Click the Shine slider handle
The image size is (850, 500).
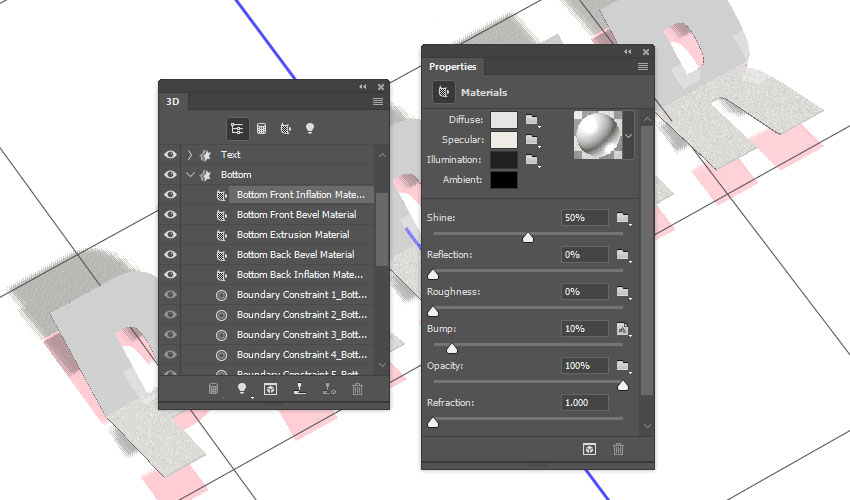click(528, 238)
